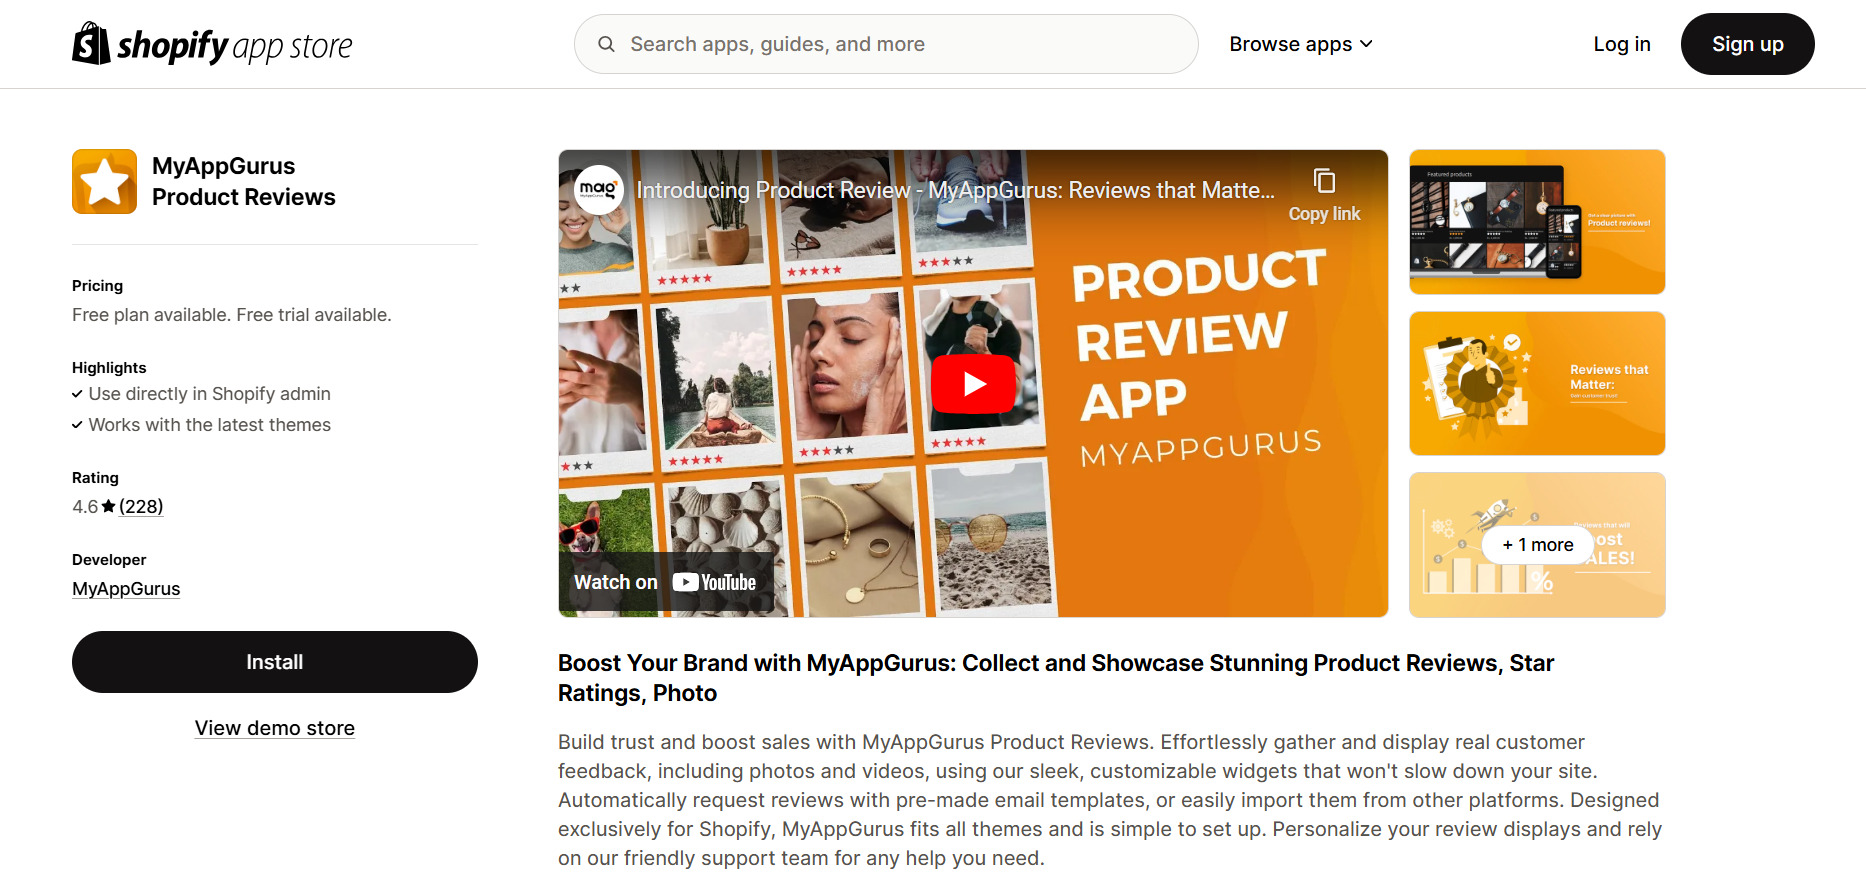Click the Sign up button
Screen dimensions: 1866x893
click(x=1747, y=44)
